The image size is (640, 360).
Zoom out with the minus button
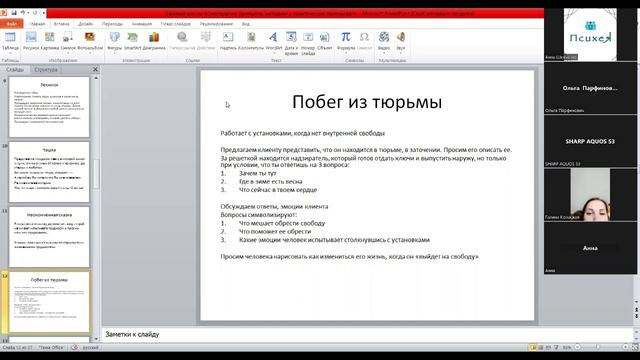tap(577, 347)
